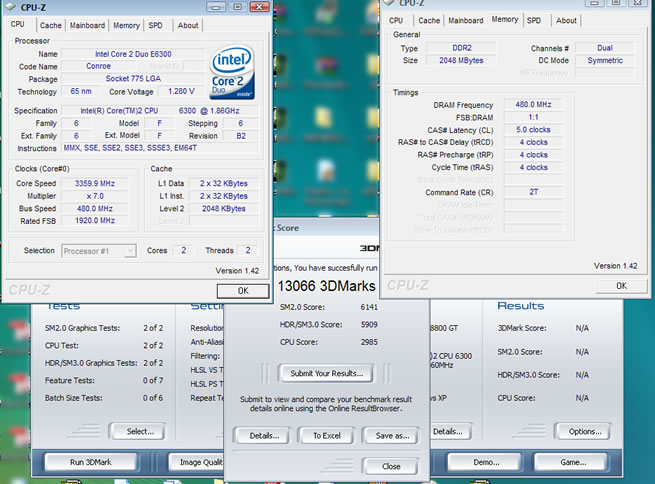
Task: Start the benchmark with Run 3DMark
Action: [91, 463]
